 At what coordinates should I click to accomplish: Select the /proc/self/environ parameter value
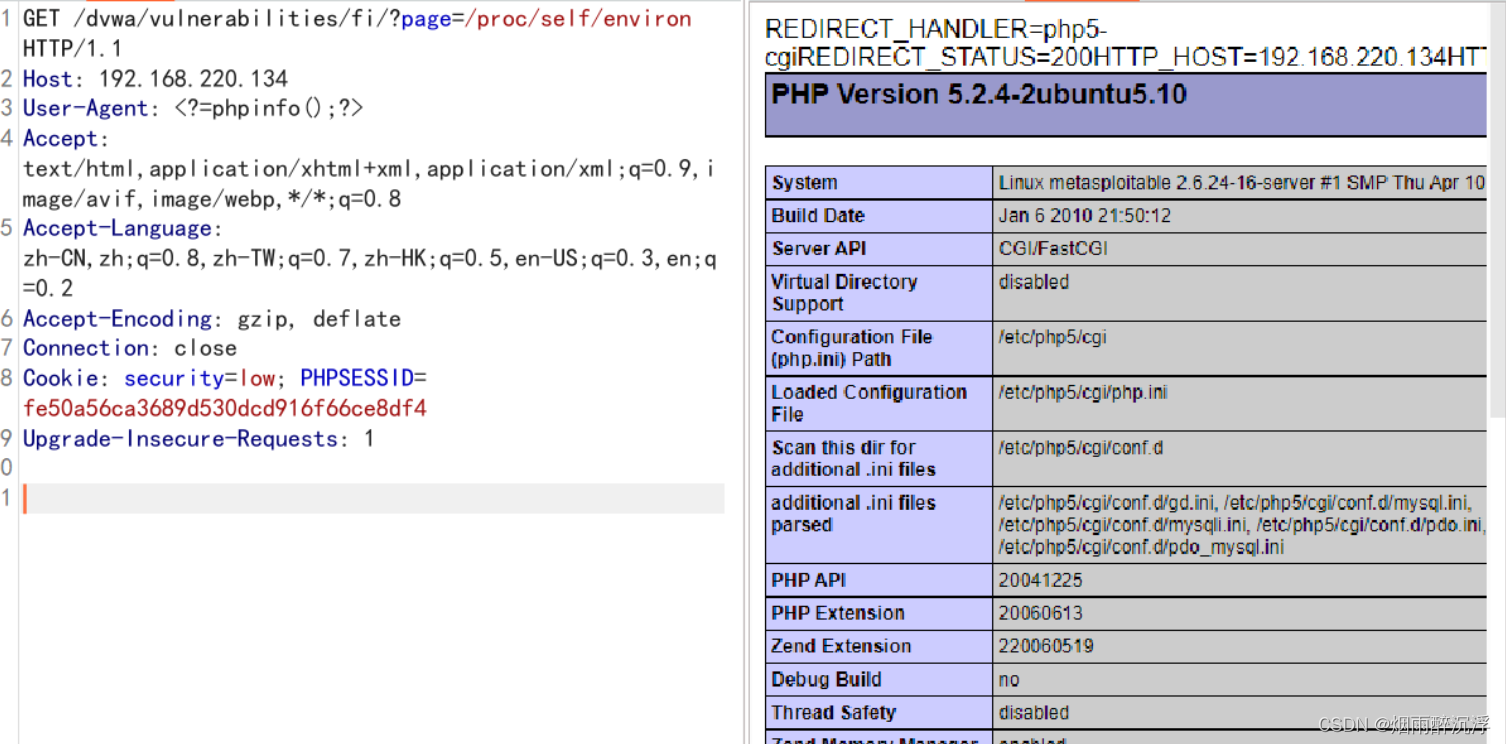578,19
